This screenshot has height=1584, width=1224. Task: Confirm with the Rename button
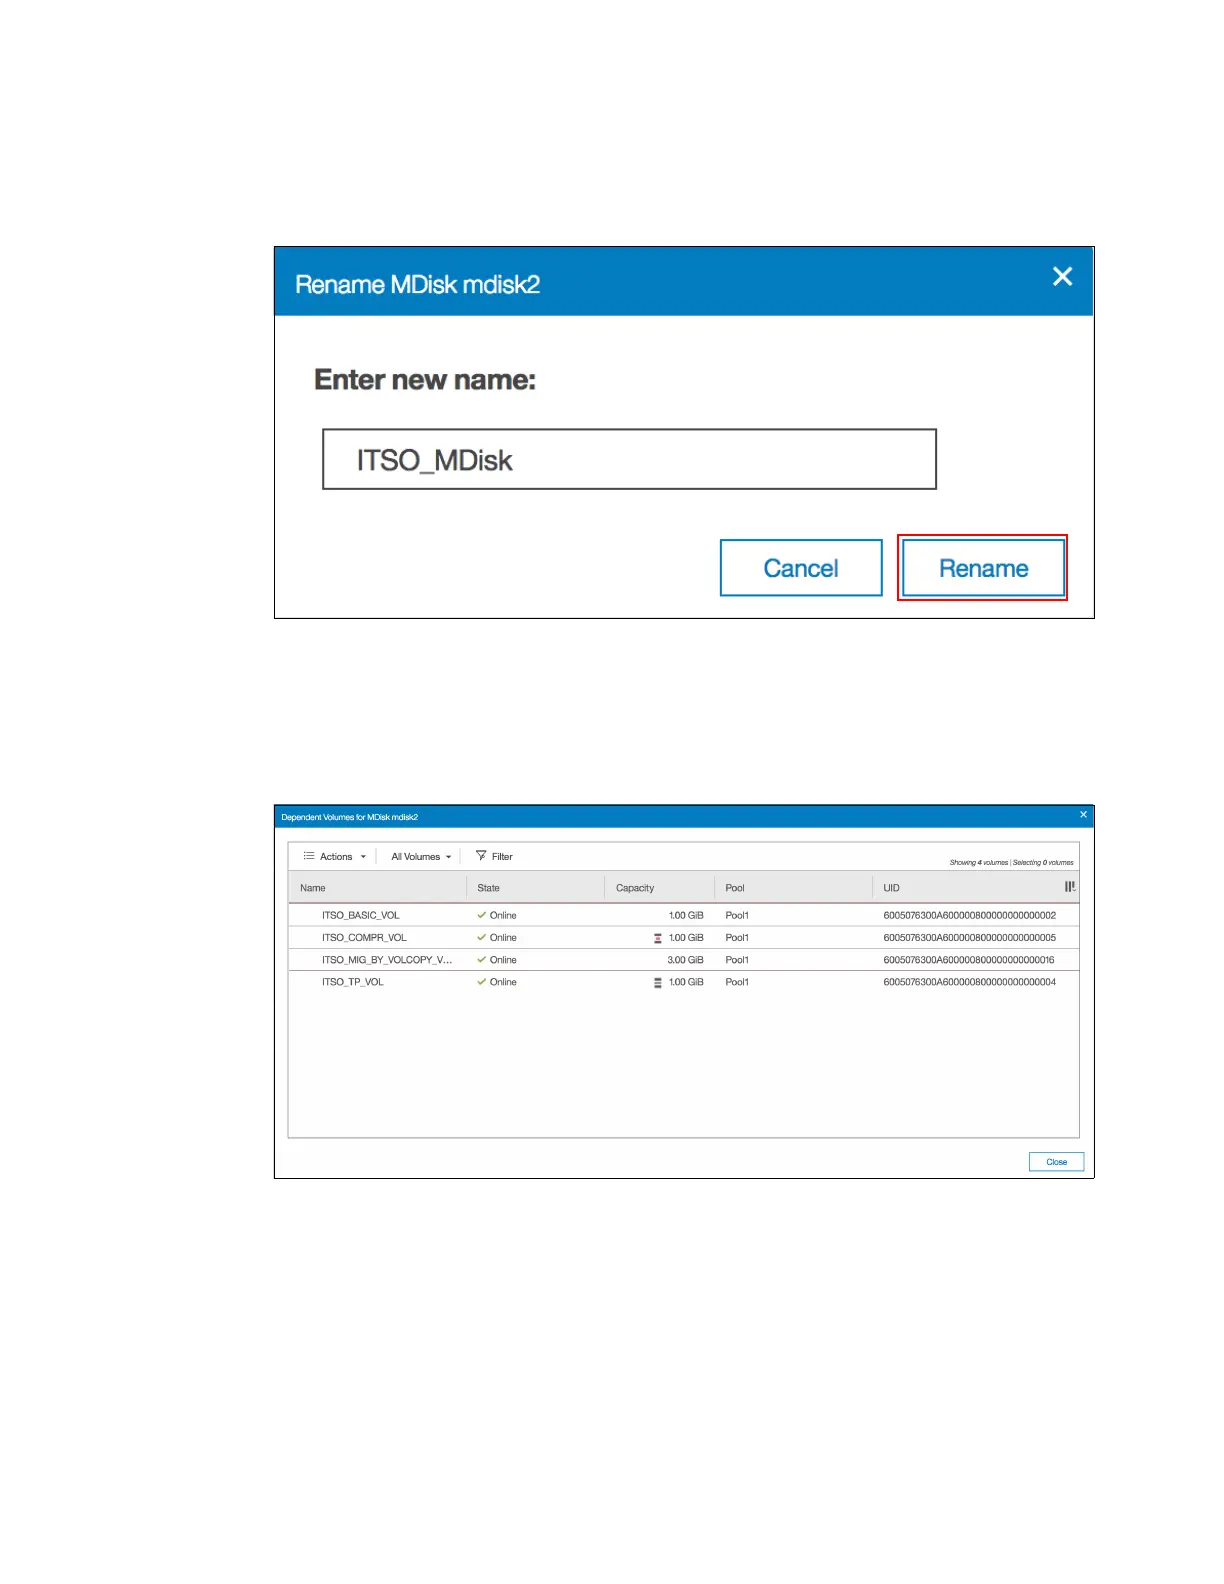(983, 568)
